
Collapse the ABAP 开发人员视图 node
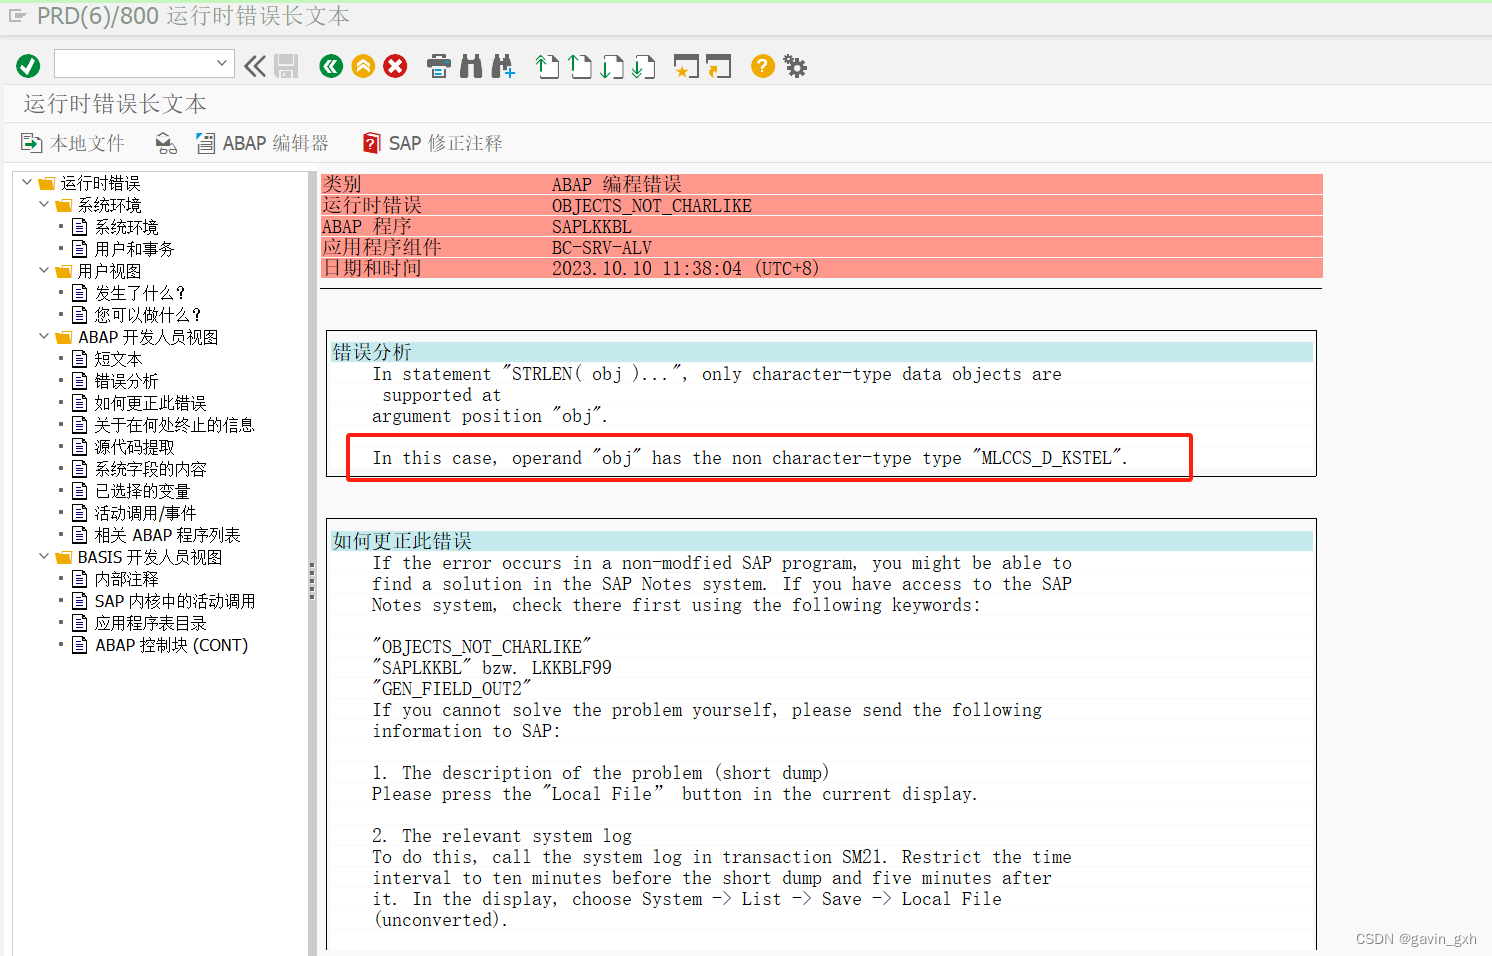[43, 336]
